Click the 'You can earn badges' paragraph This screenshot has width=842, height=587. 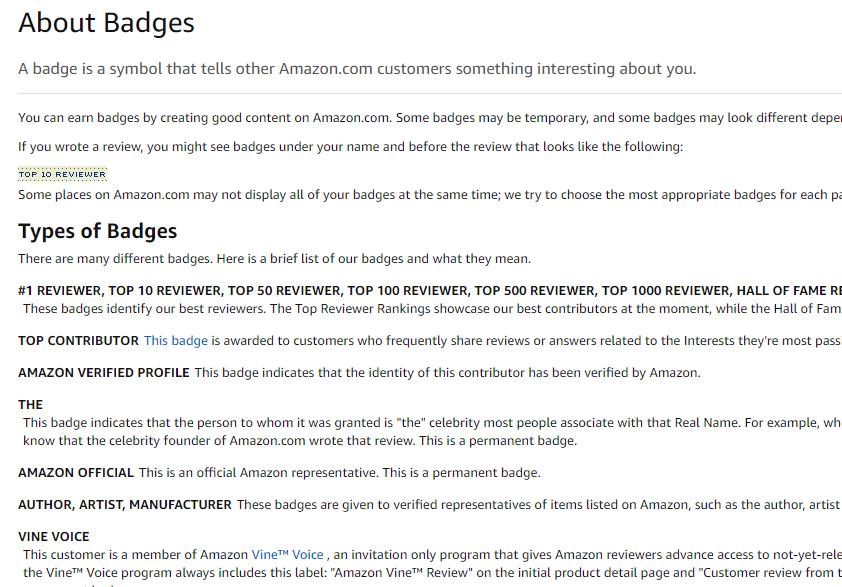click(430, 118)
